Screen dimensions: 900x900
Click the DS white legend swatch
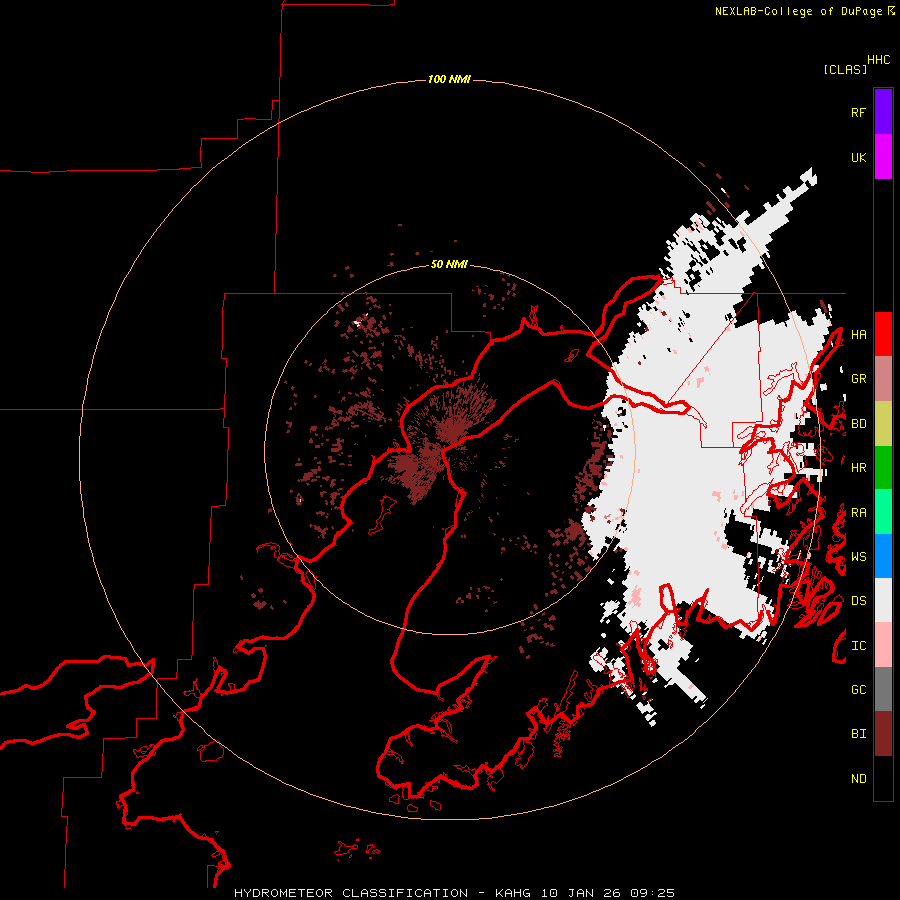pyautogui.click(x=883, y=600)
